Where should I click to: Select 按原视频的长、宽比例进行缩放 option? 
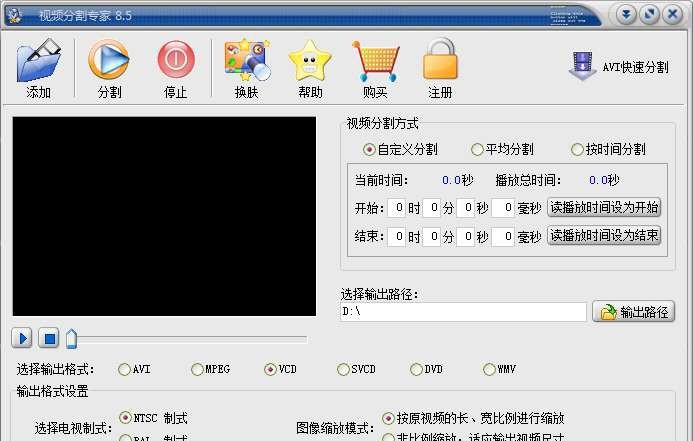pyautogui.click(x=473, y=418)
